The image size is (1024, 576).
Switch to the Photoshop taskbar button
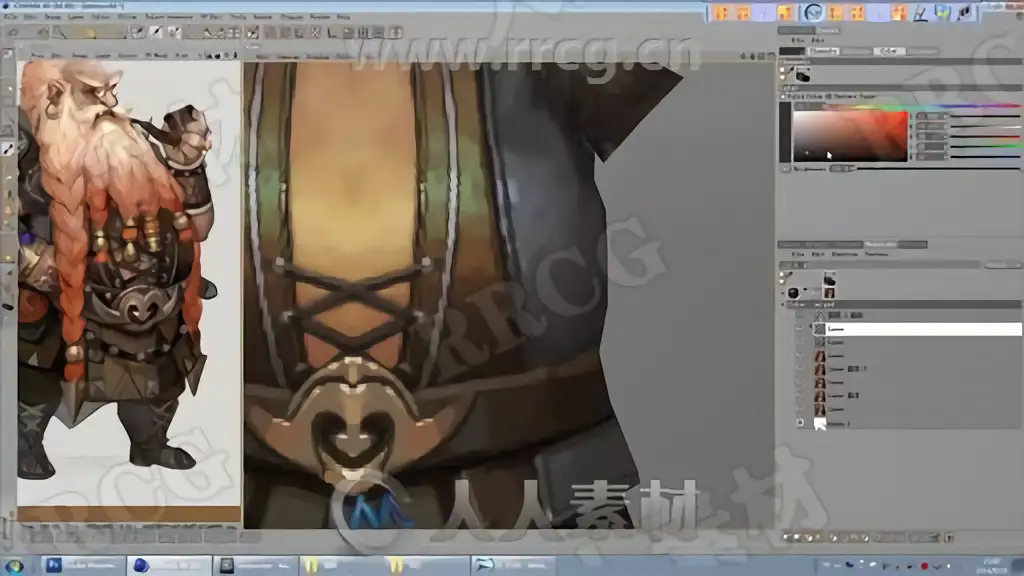coord(84,566)
